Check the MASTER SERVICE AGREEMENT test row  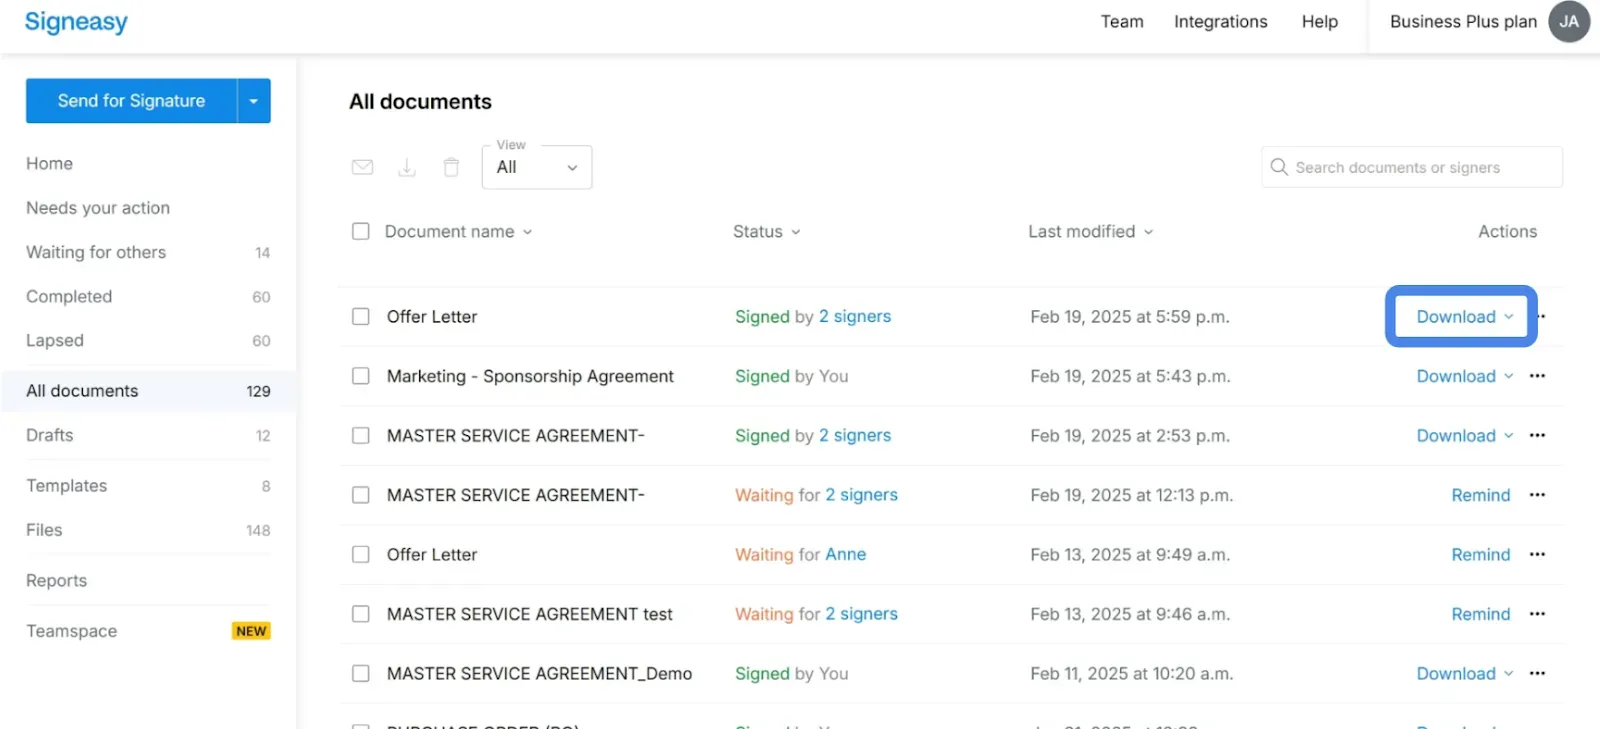(361, 614)
